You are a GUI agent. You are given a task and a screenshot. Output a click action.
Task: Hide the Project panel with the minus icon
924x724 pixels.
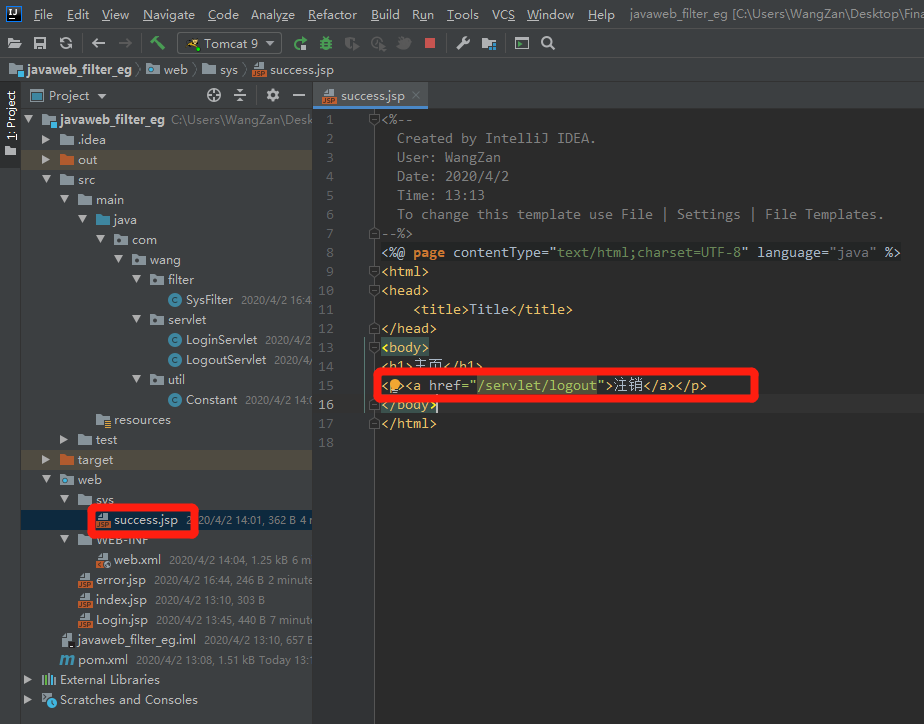299,95
